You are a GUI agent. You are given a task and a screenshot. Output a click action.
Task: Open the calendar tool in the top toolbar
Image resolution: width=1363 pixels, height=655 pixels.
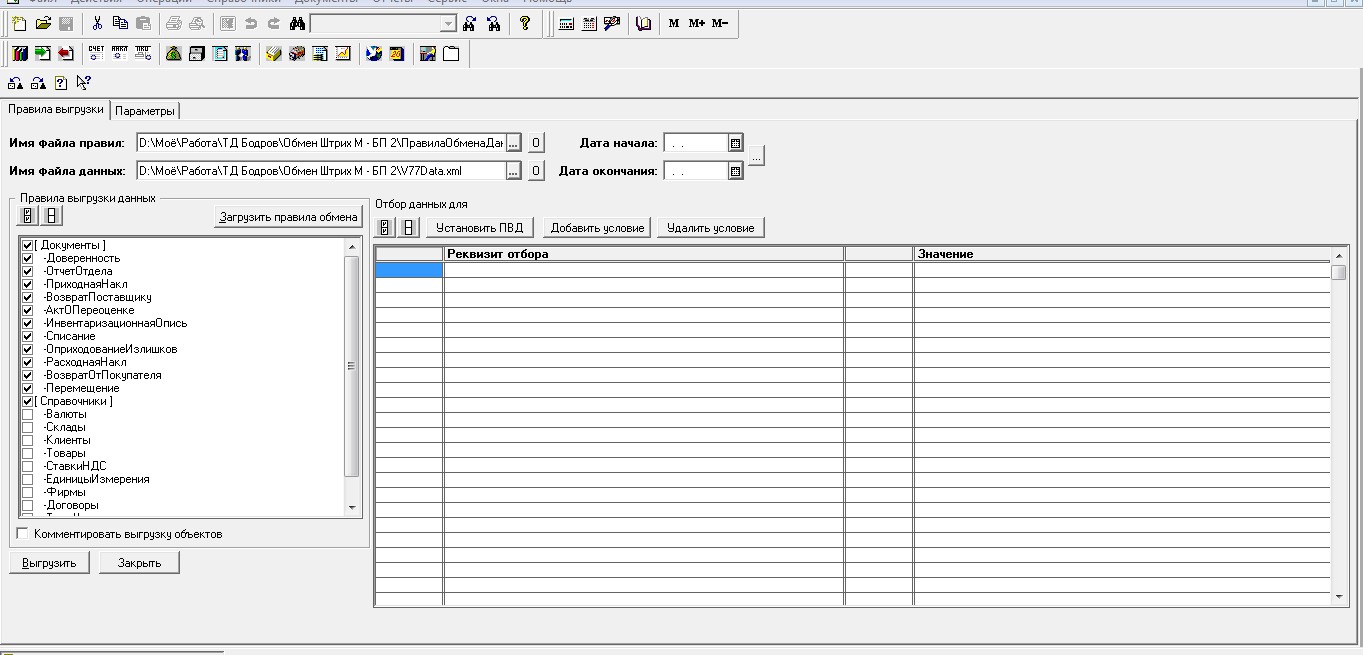click(589, 23)
